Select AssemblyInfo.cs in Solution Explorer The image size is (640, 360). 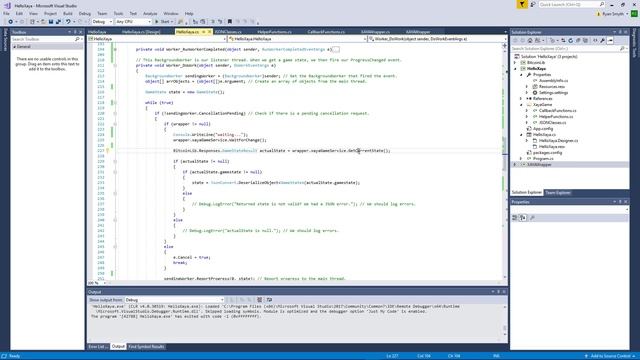pyautogui.click(x=553, y=81)
